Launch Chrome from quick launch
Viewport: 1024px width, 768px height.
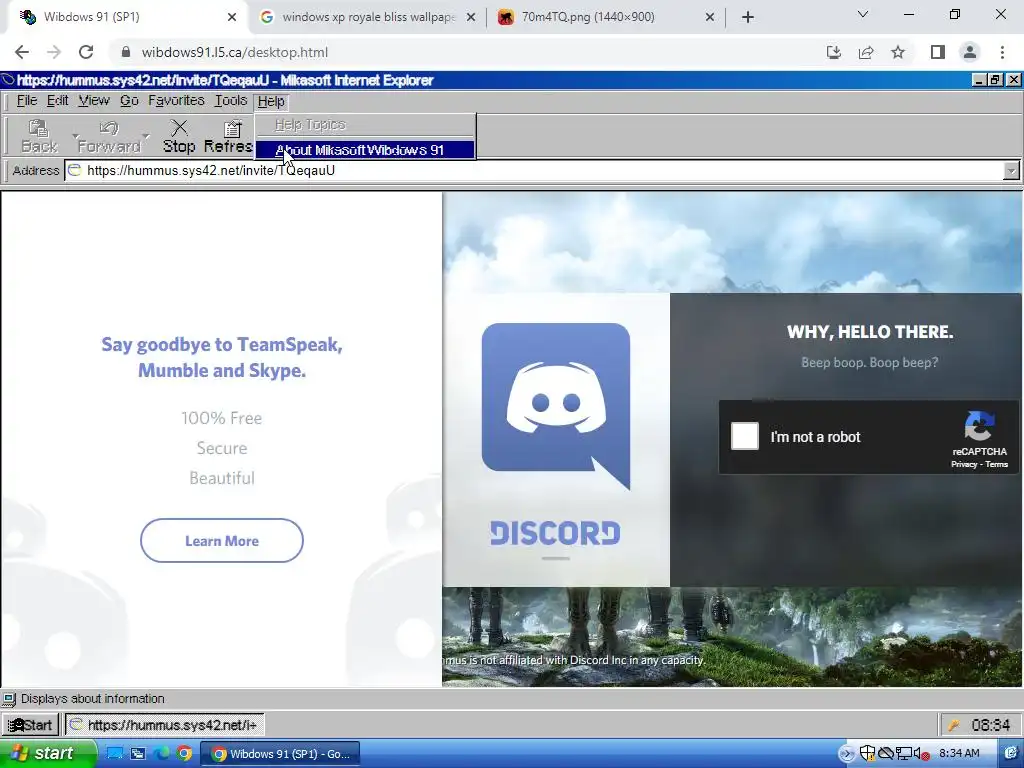184,754
